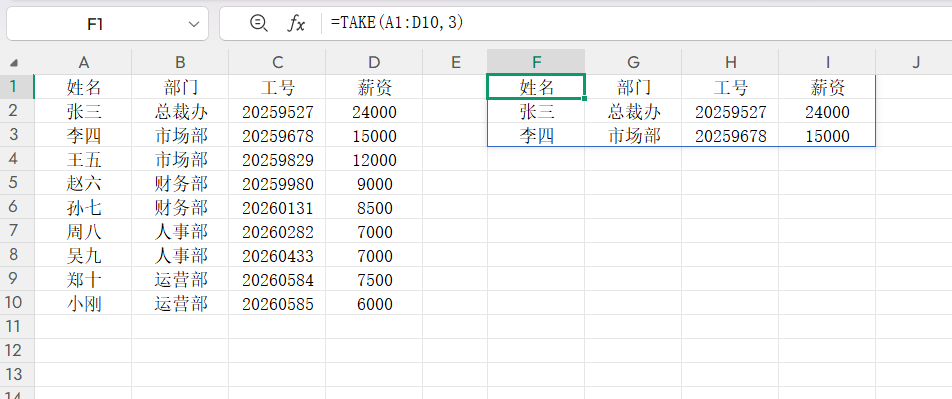This screenshot has height=399, width=952.
Task: Click cell B5 containing 财务部
Action: 180,183
